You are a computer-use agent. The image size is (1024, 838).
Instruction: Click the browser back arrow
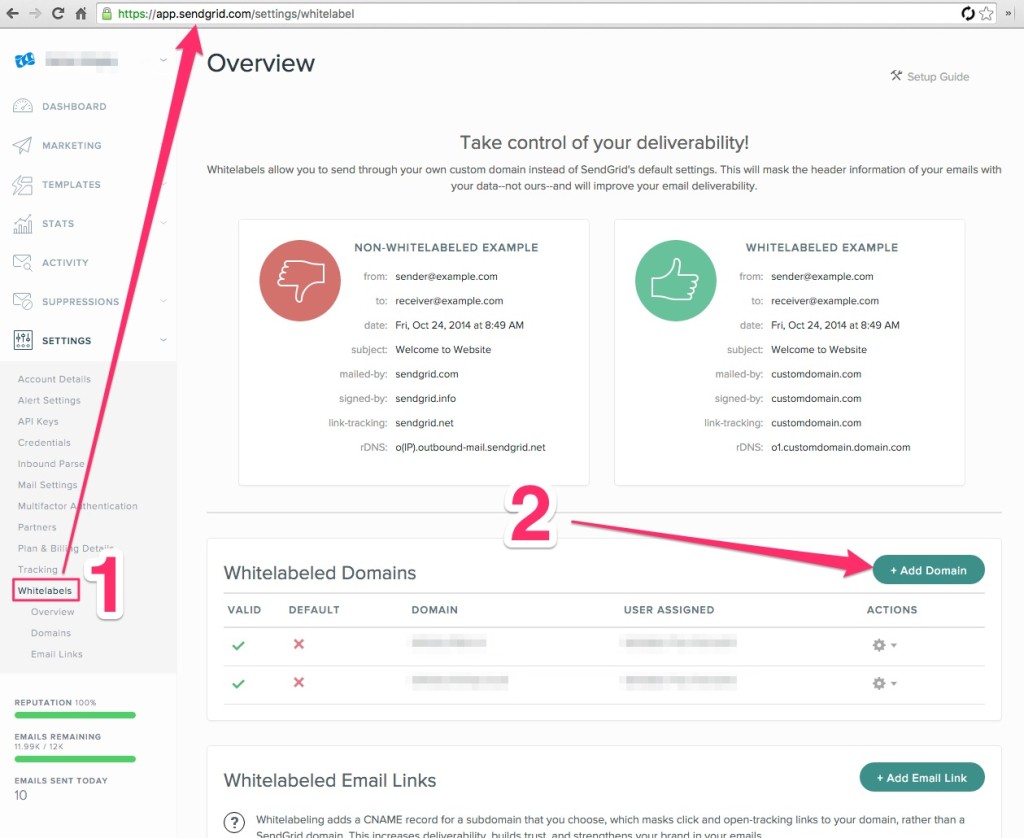pyautogui.click(x=12, y=13)
